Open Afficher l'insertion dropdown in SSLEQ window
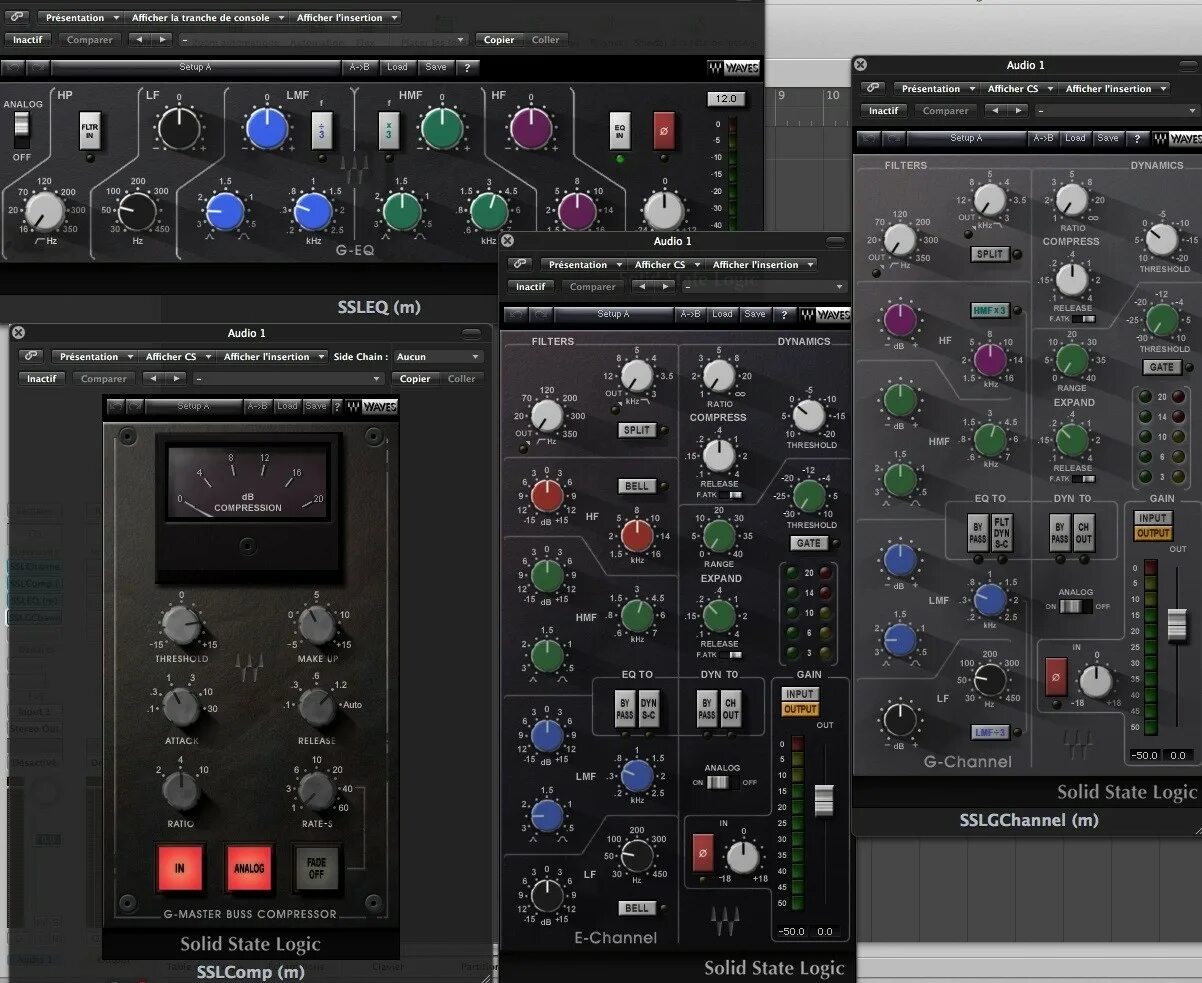 coord(346,17)
